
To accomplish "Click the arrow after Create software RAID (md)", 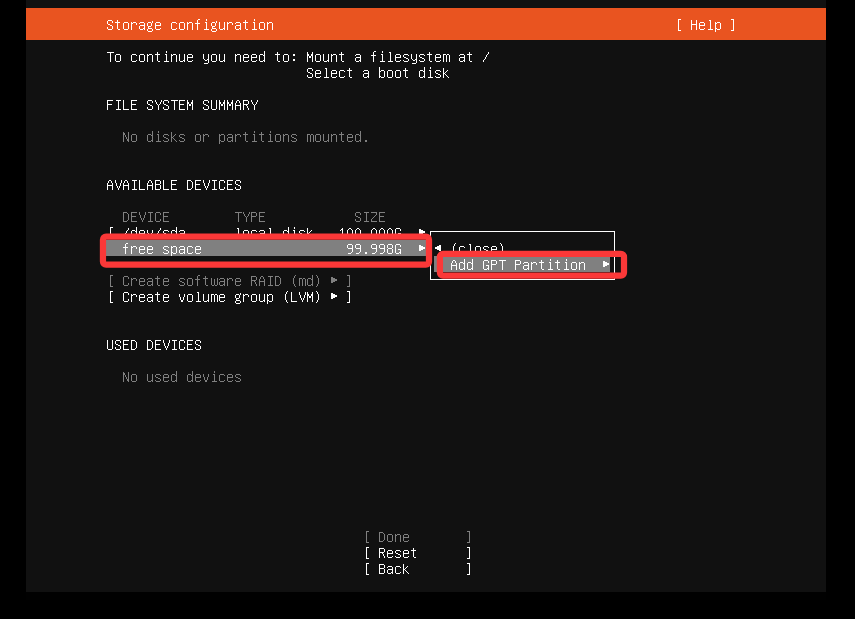I will point(334,281).
